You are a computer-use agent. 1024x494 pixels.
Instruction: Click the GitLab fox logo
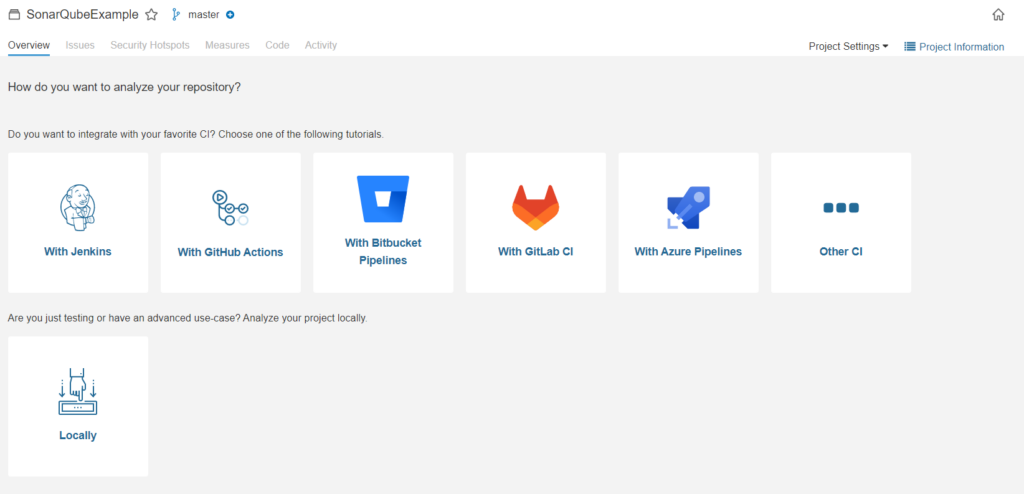click(536, 208)
